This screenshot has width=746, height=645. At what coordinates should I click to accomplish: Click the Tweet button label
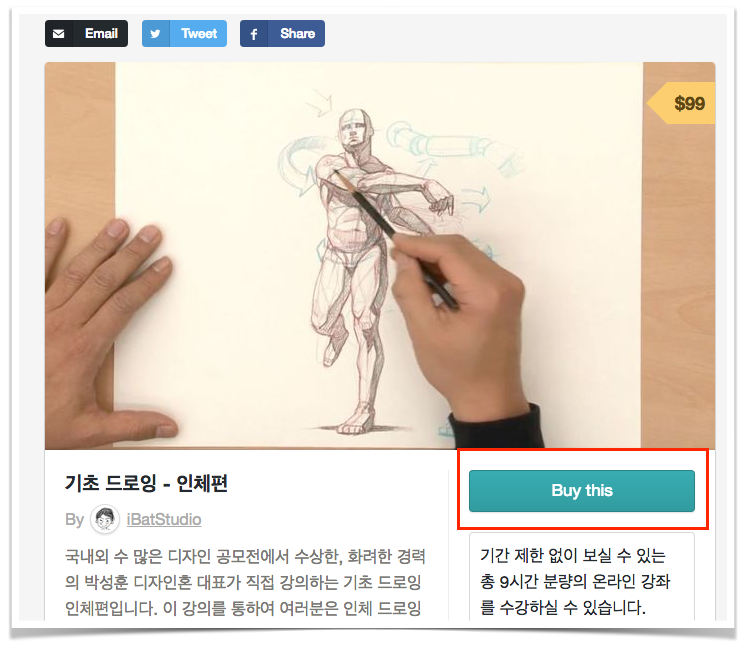[x=199, y=33]
